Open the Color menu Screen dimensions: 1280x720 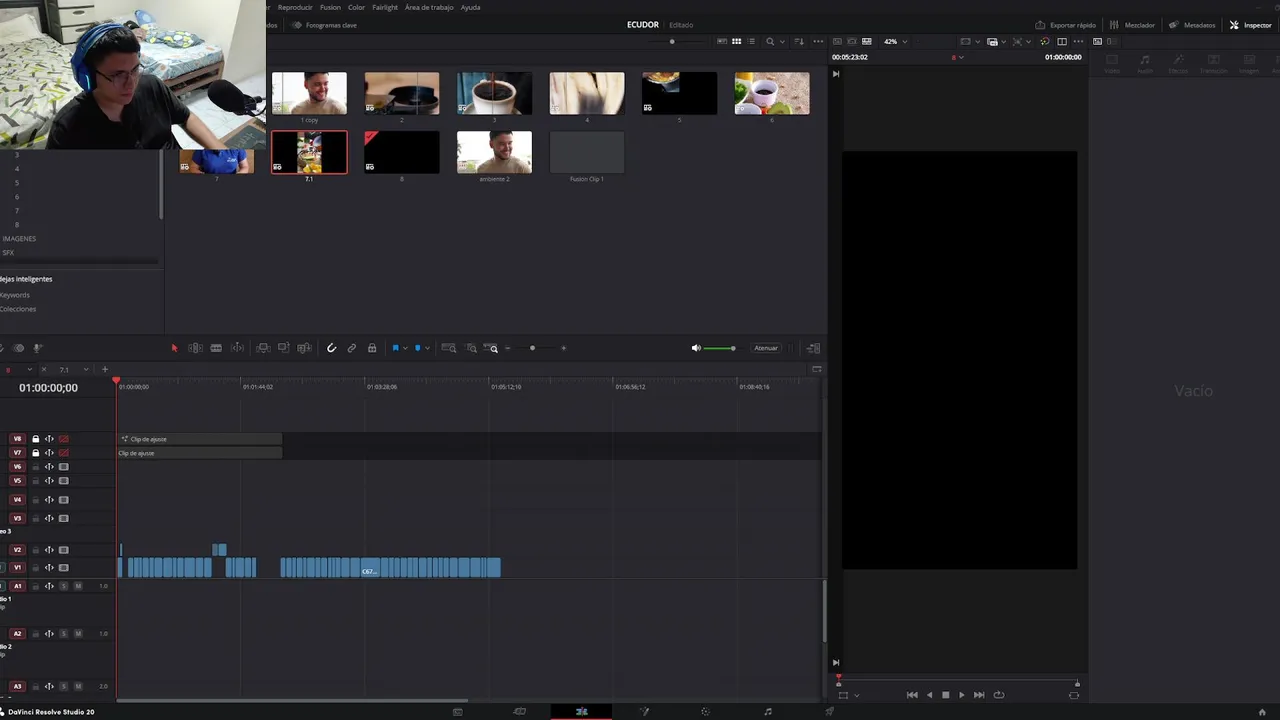click(x=356, y=7)
